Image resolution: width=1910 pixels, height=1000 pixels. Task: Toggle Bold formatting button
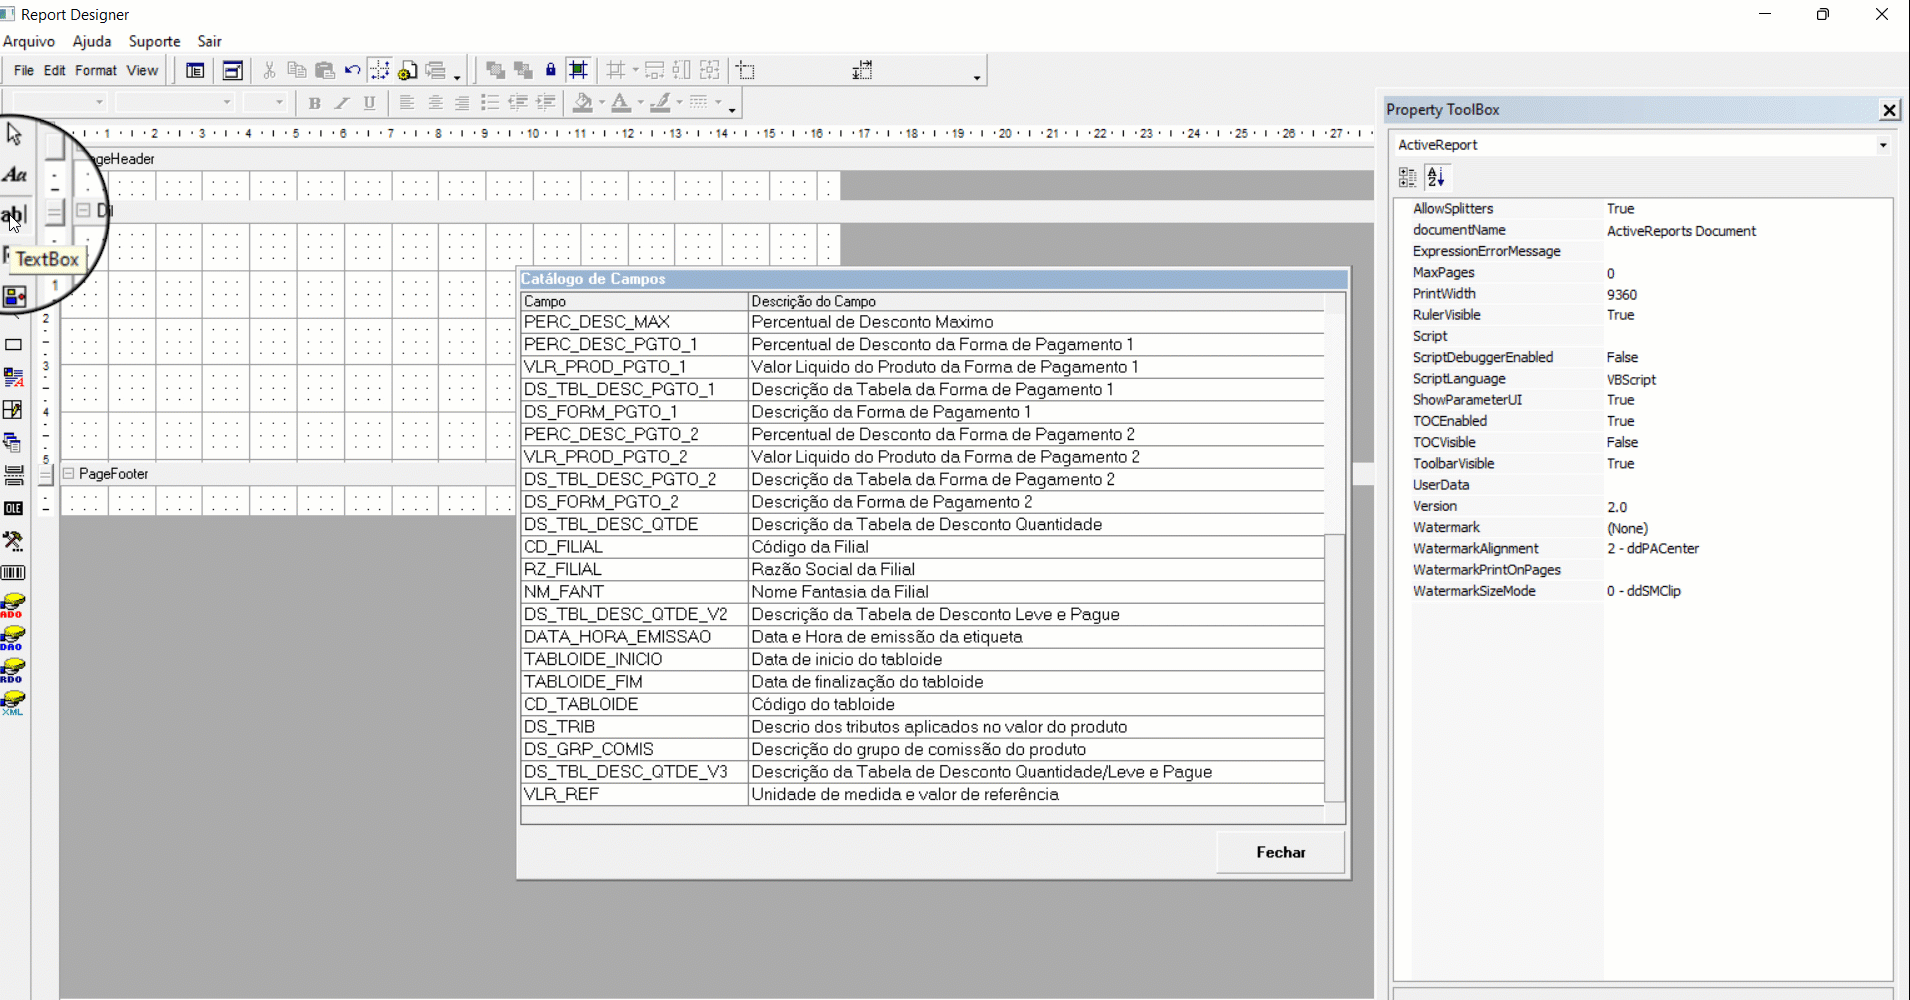click(x=314, y=103)
